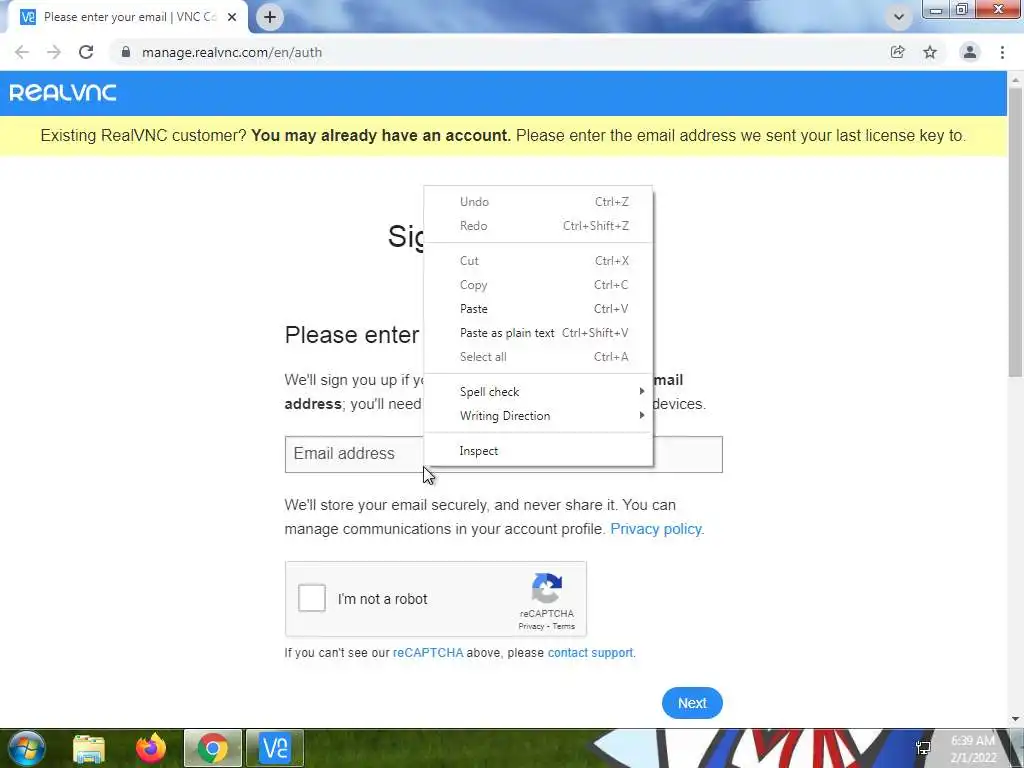Click the RealVNC logo in header

63,93
